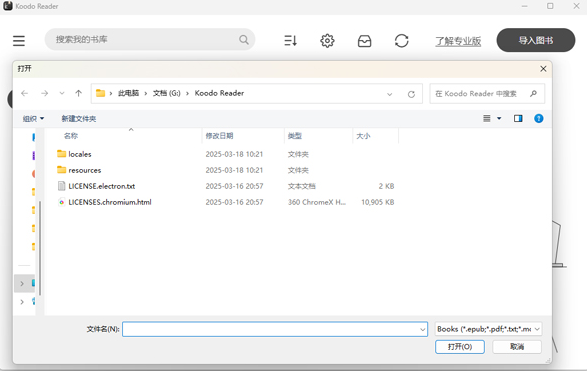
Task: Click 新建文件夹 in the dialog toolbar
Action: click(x=79, y=119)
